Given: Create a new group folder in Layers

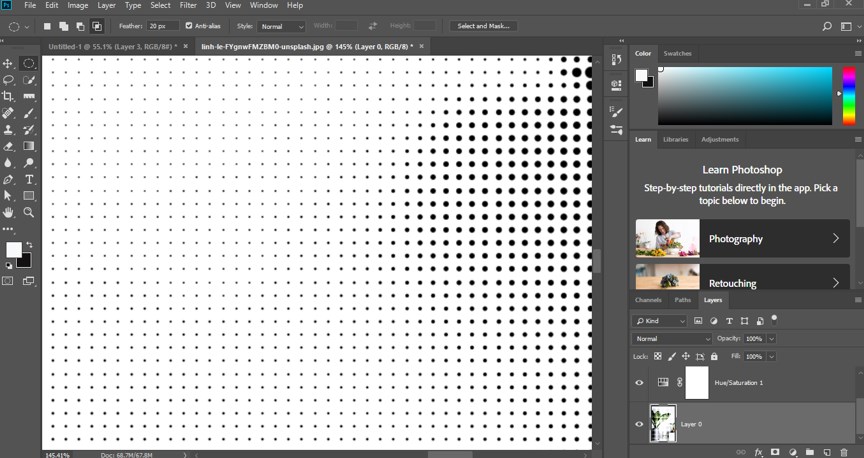Looking at the screenshot, I should click(809, 452).
